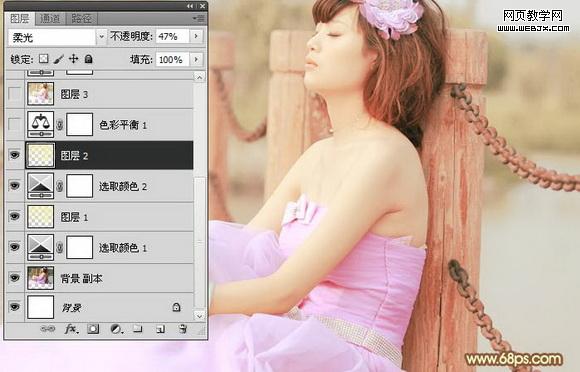The image size is (580, 372).
Task: Hide 图层 2 layer eye
Action: [14, 155]
